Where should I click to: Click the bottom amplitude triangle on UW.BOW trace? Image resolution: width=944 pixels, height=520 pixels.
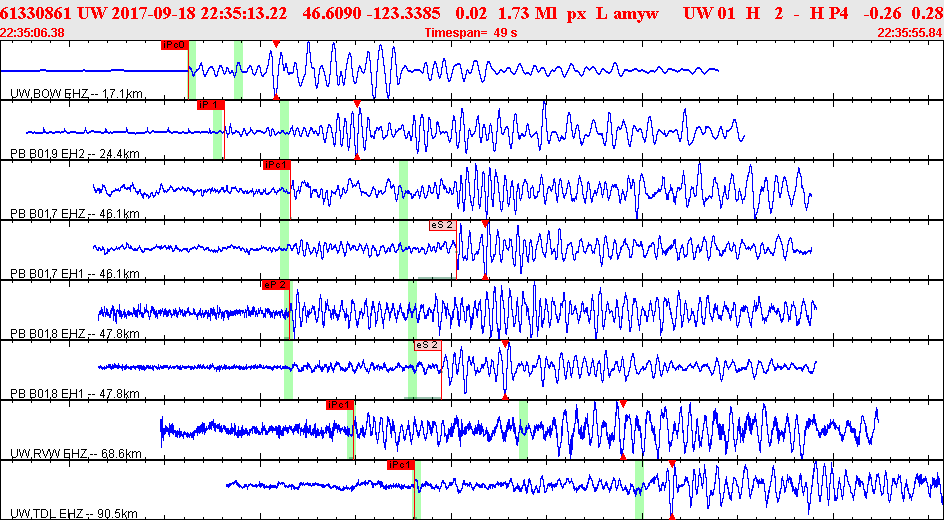point(276,96)
